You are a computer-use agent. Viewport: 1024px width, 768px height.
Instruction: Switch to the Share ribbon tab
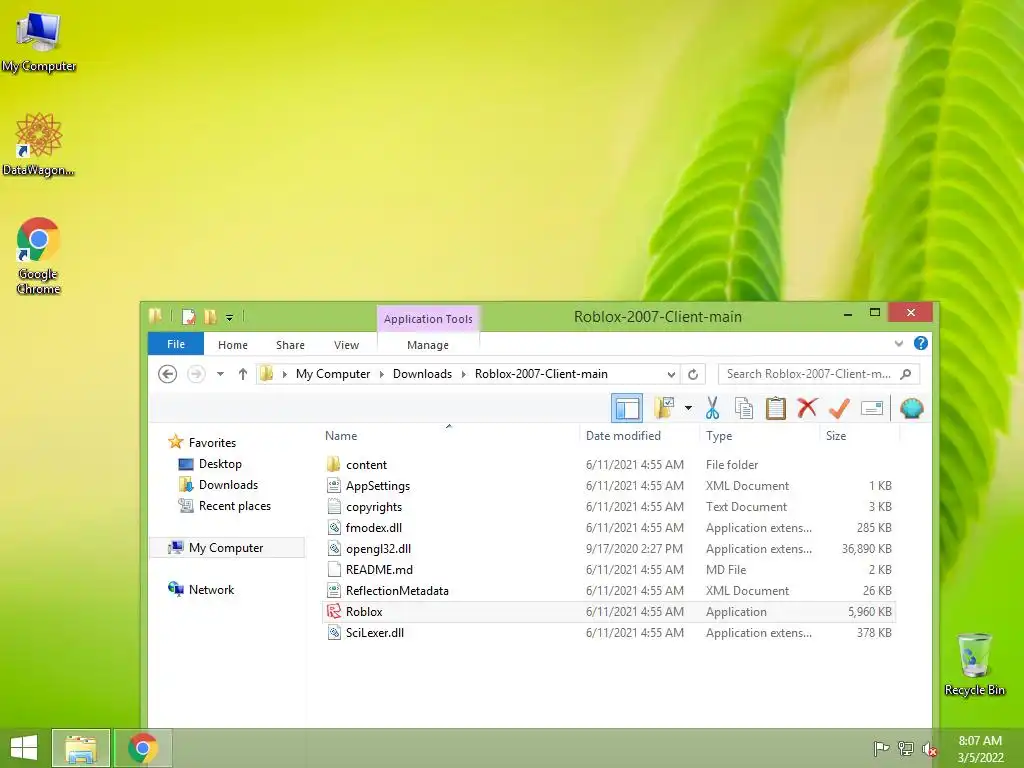pos(290,345)
